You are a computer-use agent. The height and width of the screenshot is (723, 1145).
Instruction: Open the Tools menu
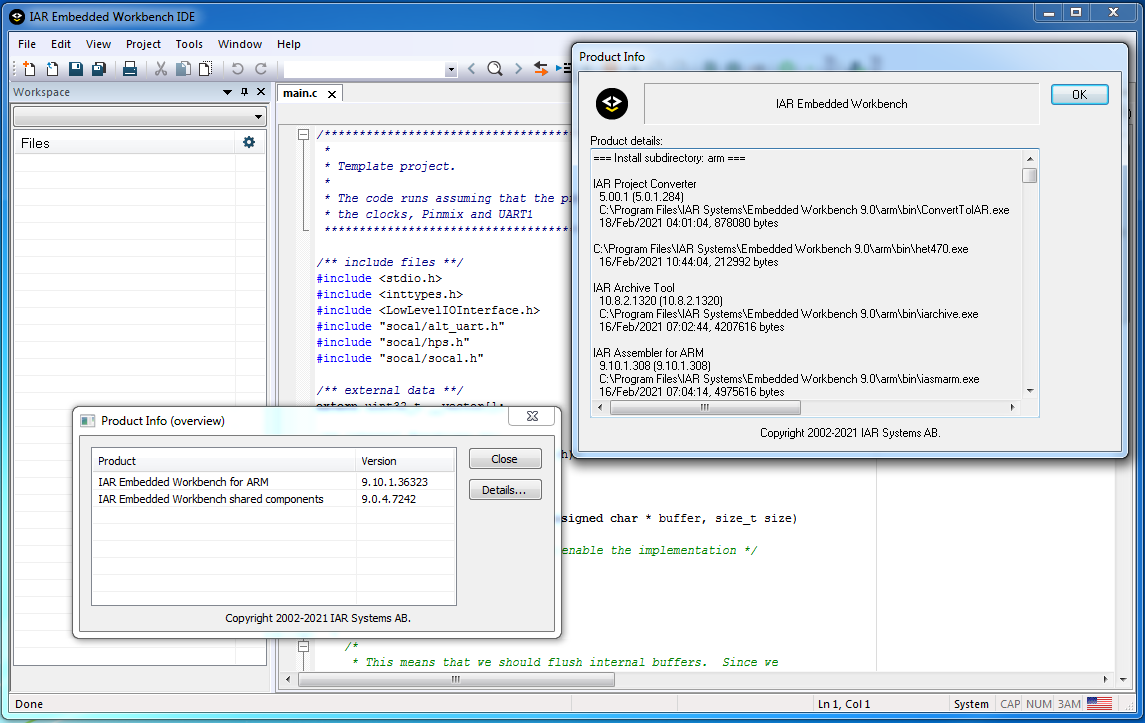pos(189,44)
